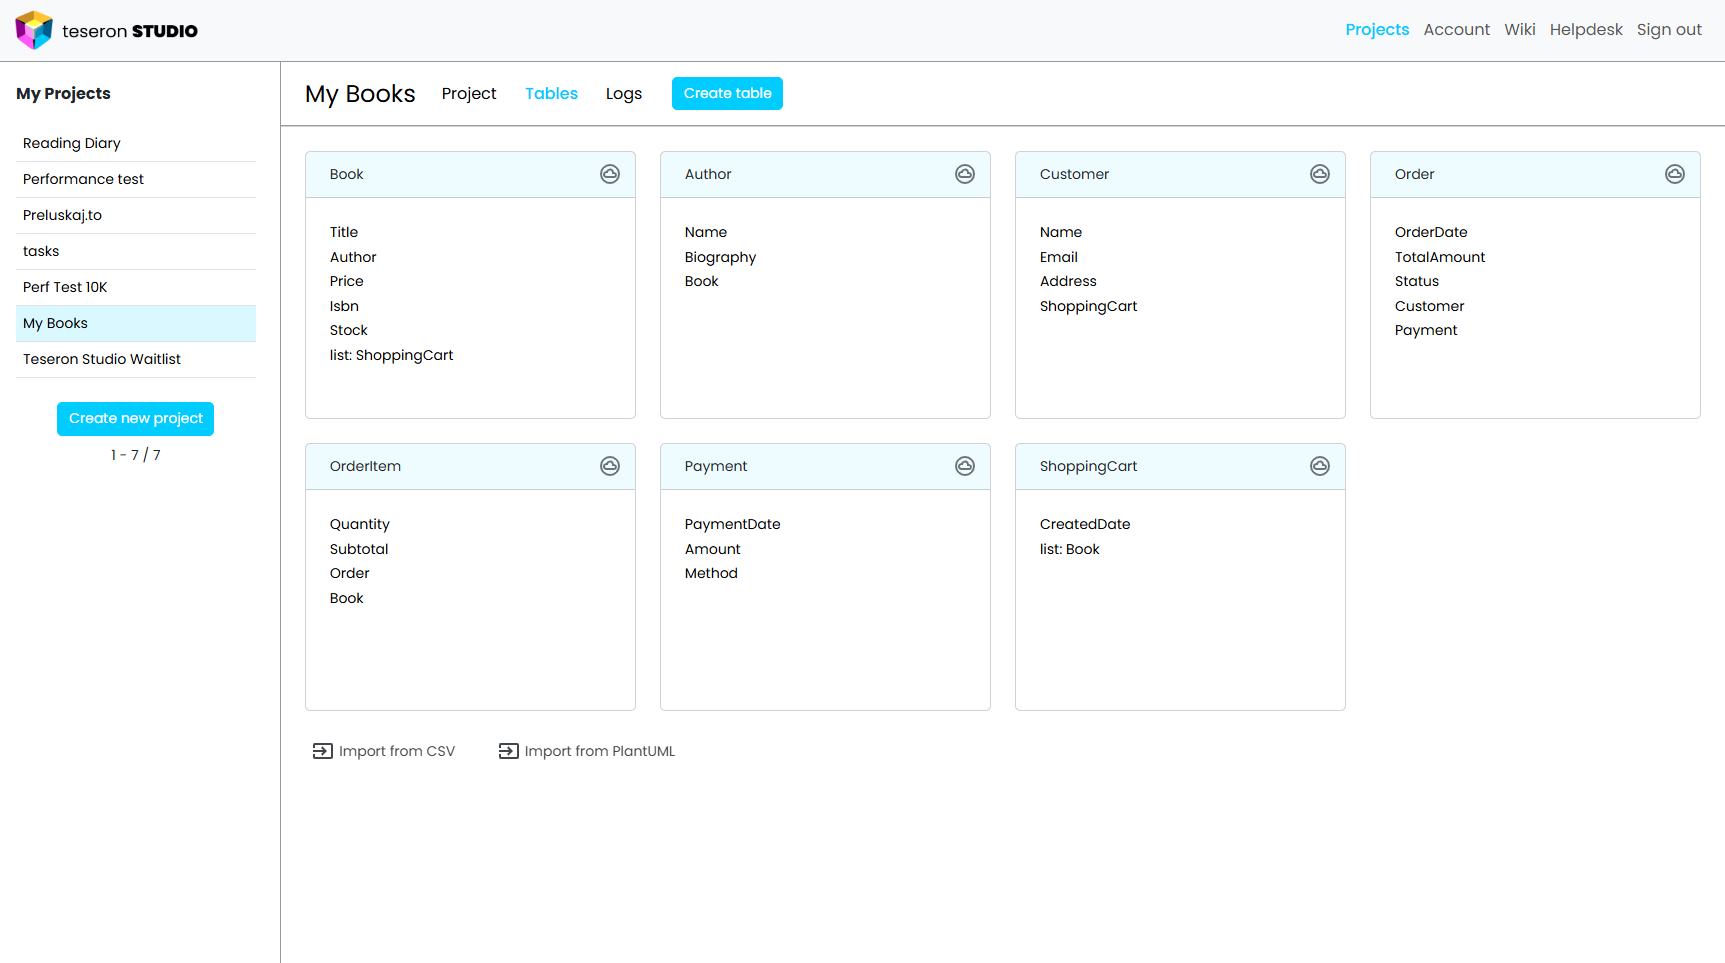
Task: Click the CreatedDate field in ShoppingCart table
Action: point(1085,524)
